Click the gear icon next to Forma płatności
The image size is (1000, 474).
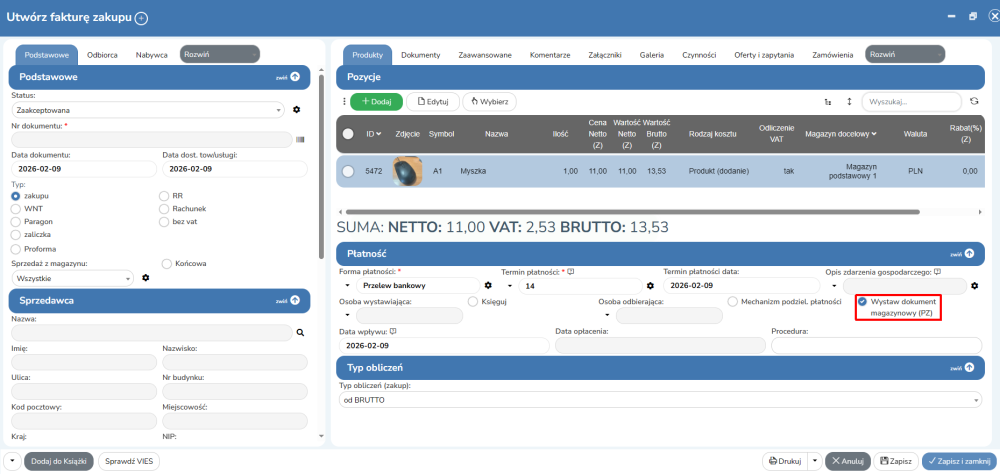coord(488,286)
